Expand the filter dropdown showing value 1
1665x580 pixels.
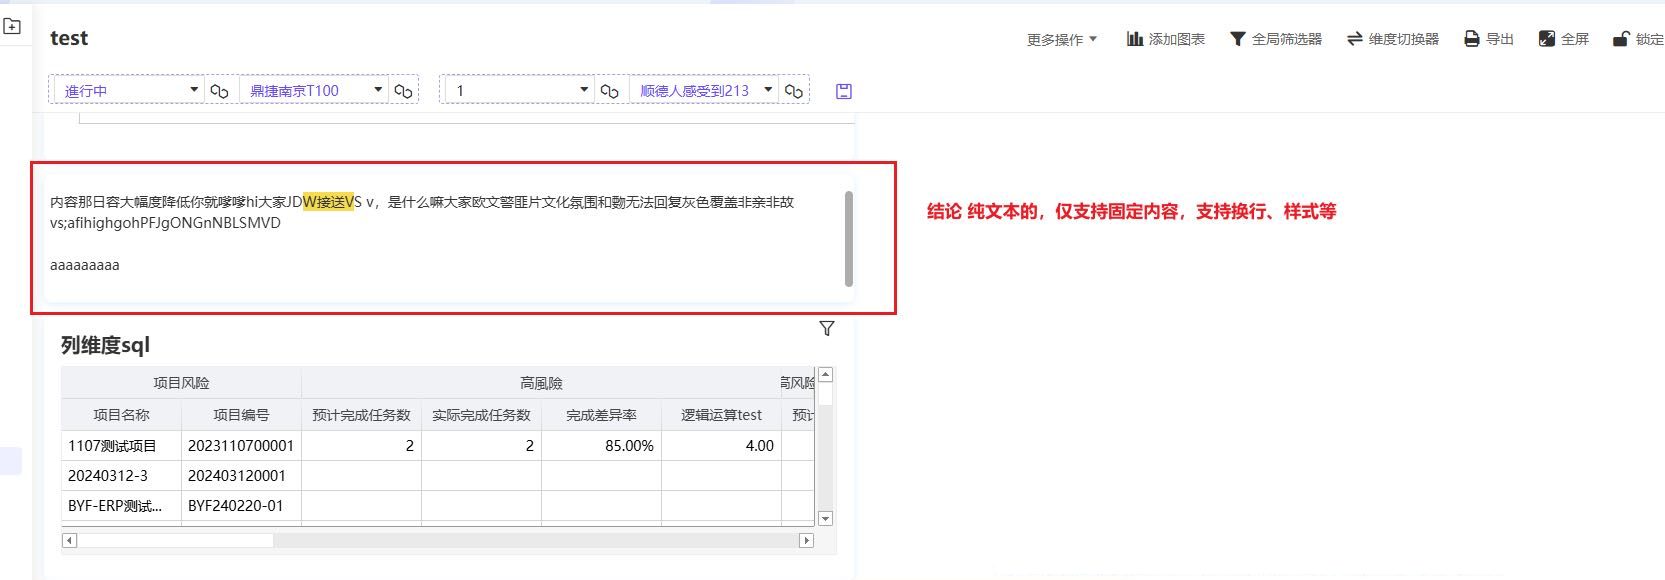tap(518, 90)
